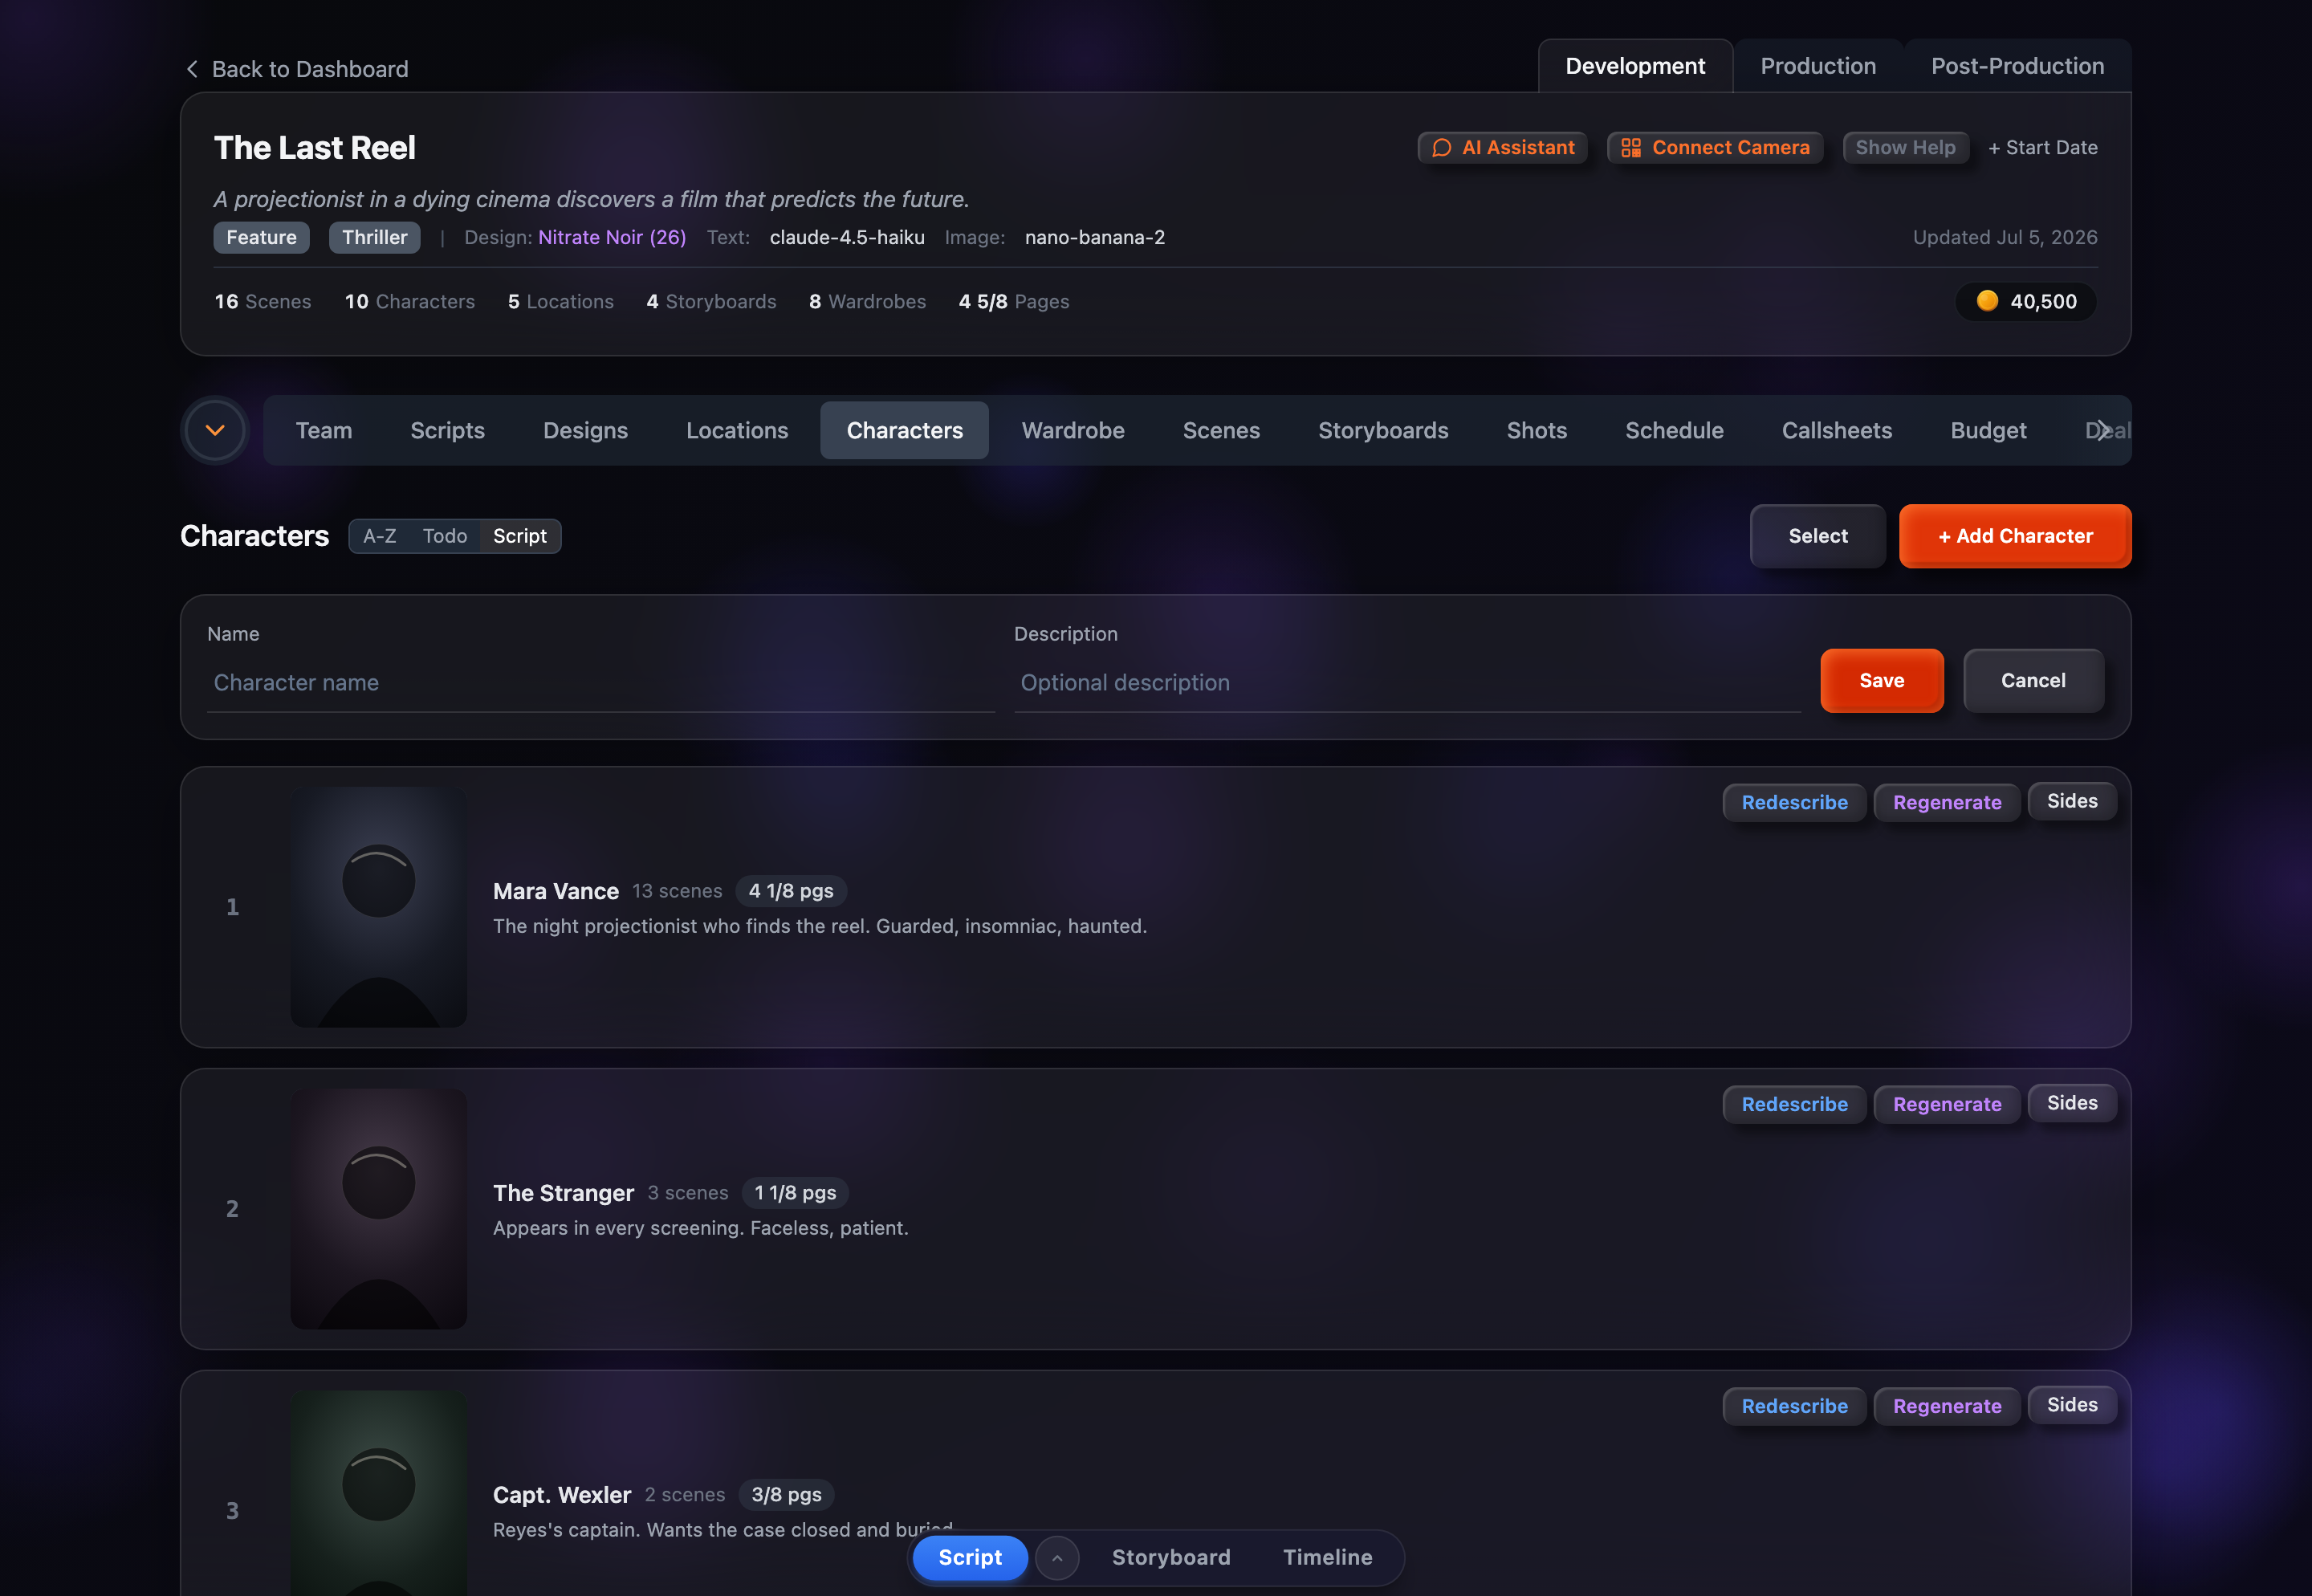Click the Feature tag
Screen dimensions: 2312x1596
tap(261, 238)
